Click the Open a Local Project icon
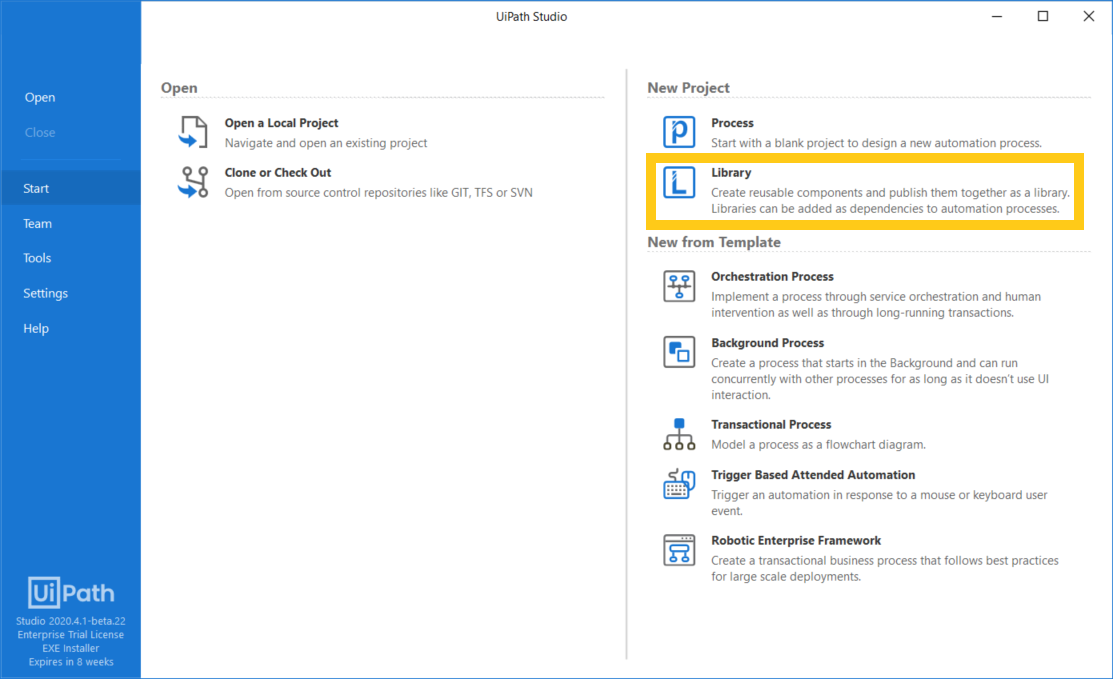This screenshot has height=679, width=1113. tap(193, 132)
